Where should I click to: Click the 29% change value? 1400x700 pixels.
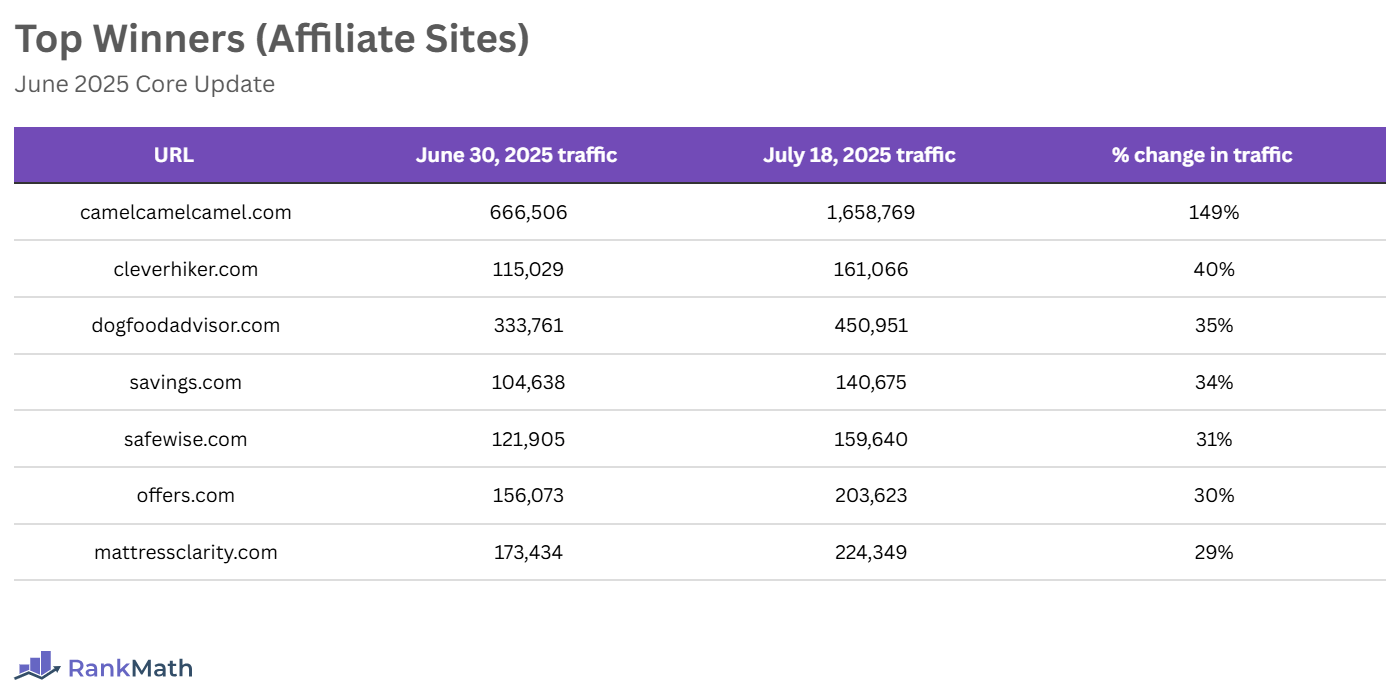pos(1215,552)
